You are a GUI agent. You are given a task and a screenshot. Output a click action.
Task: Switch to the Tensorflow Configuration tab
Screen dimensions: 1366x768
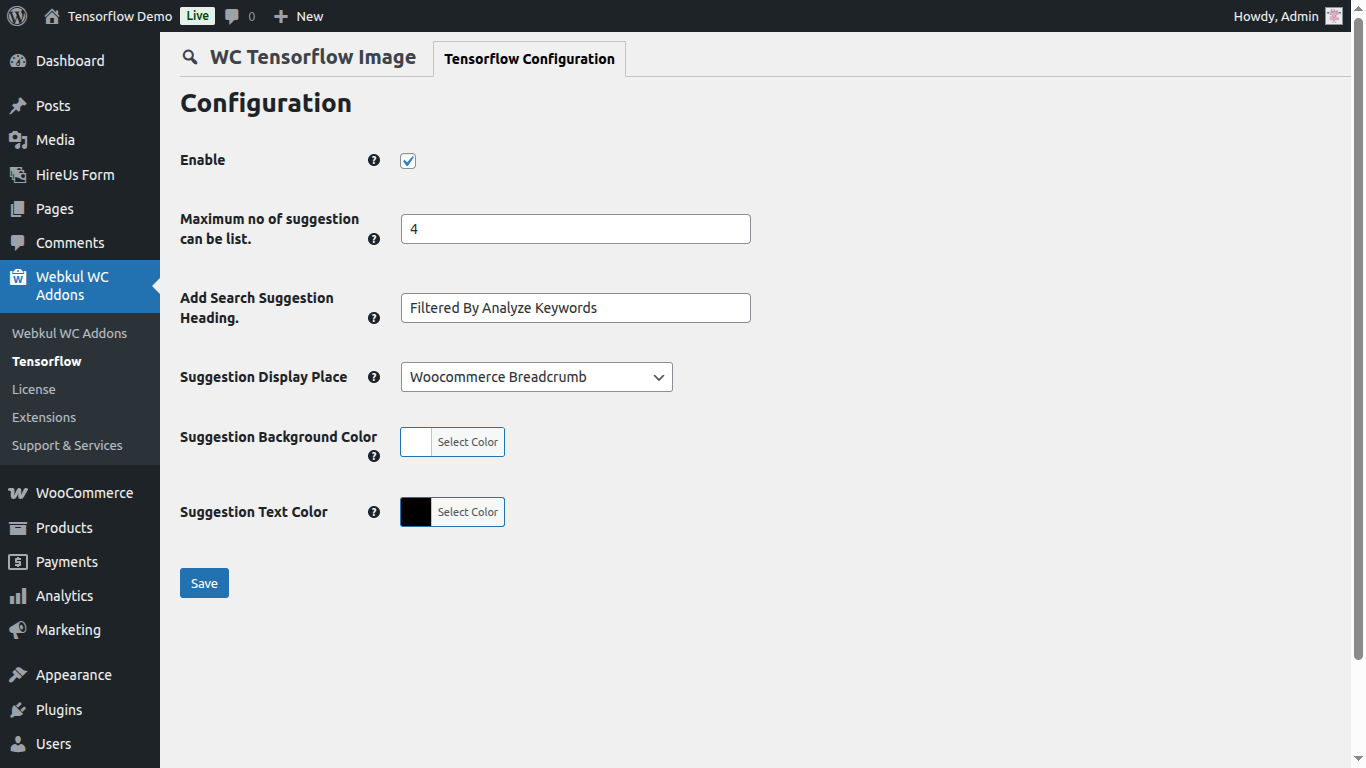pyautogui.click(x=529, y=59)
